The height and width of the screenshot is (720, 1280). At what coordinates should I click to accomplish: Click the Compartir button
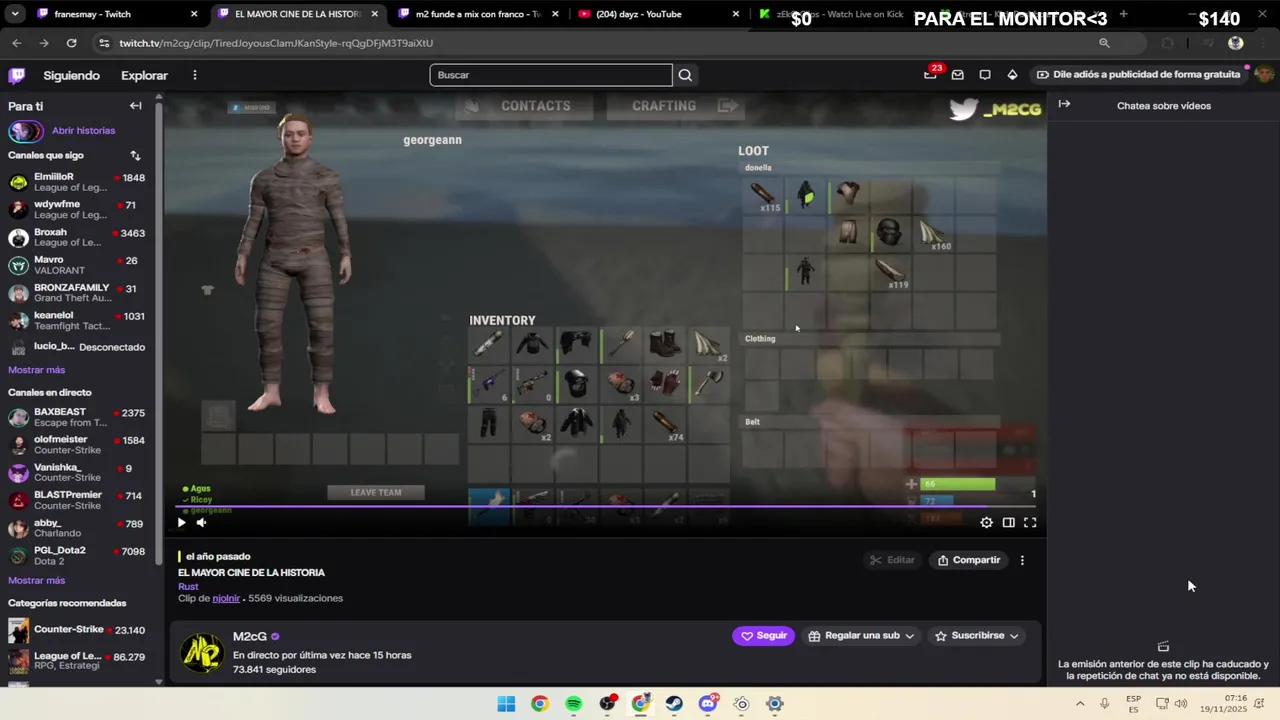coord(968,561)
